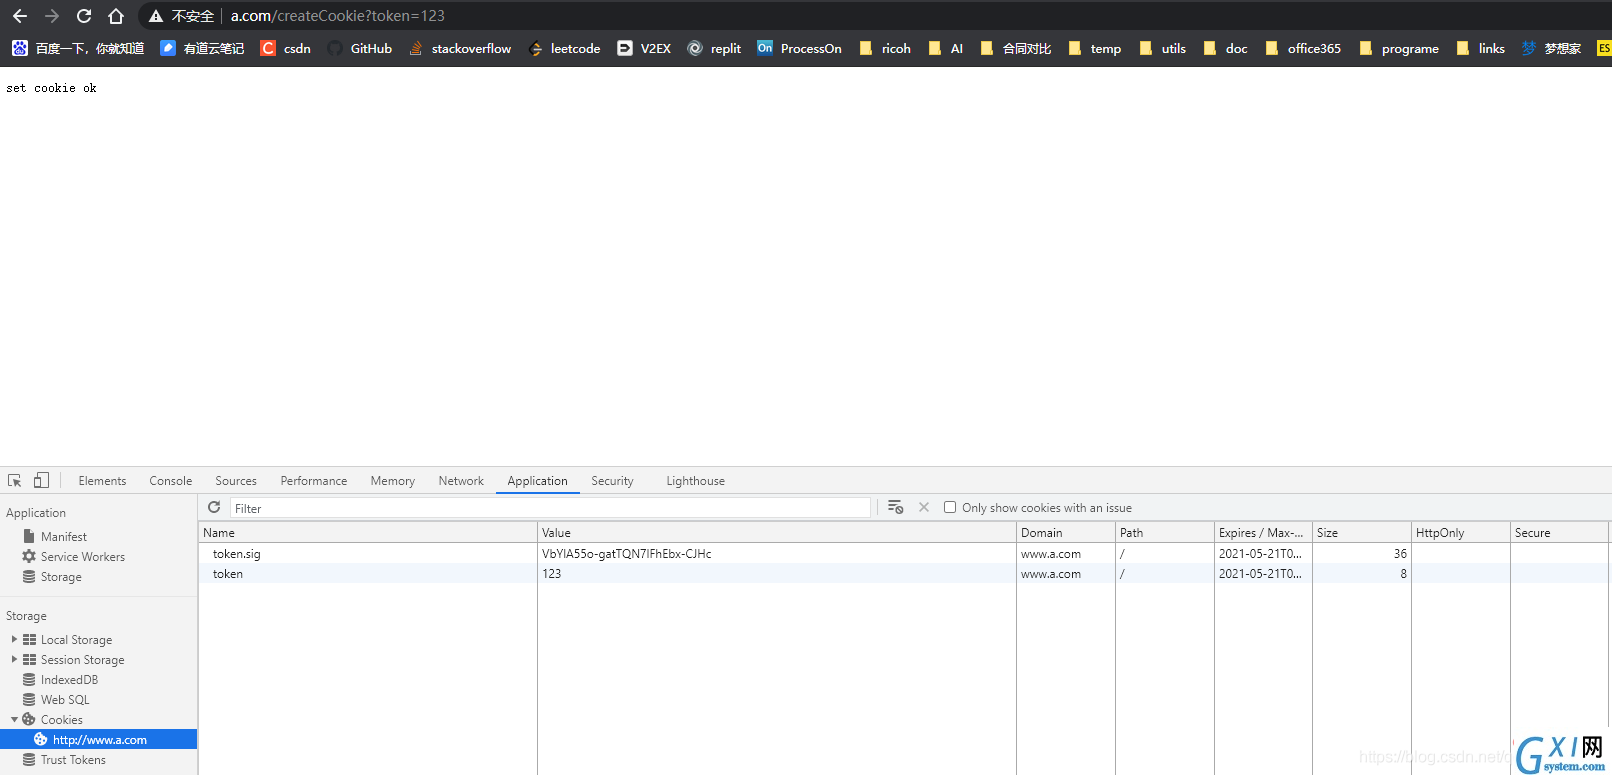The image size is (1612, 775).
Task: Reload the page using the refresh icon
Action: 84,16
